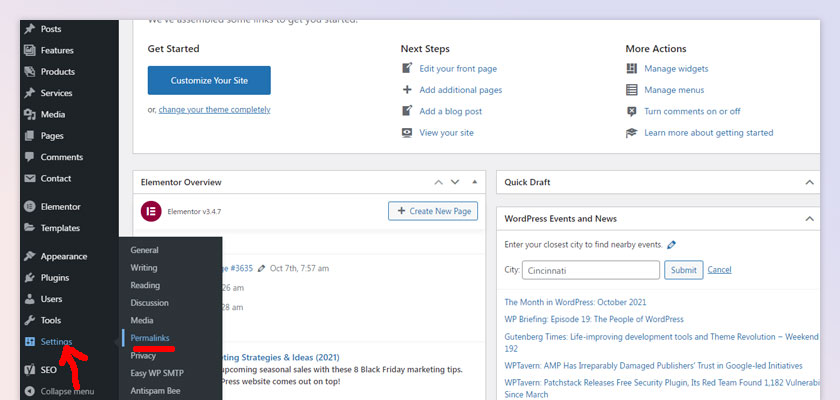Open Privacy settings submenu item

[x=143, y=356]
